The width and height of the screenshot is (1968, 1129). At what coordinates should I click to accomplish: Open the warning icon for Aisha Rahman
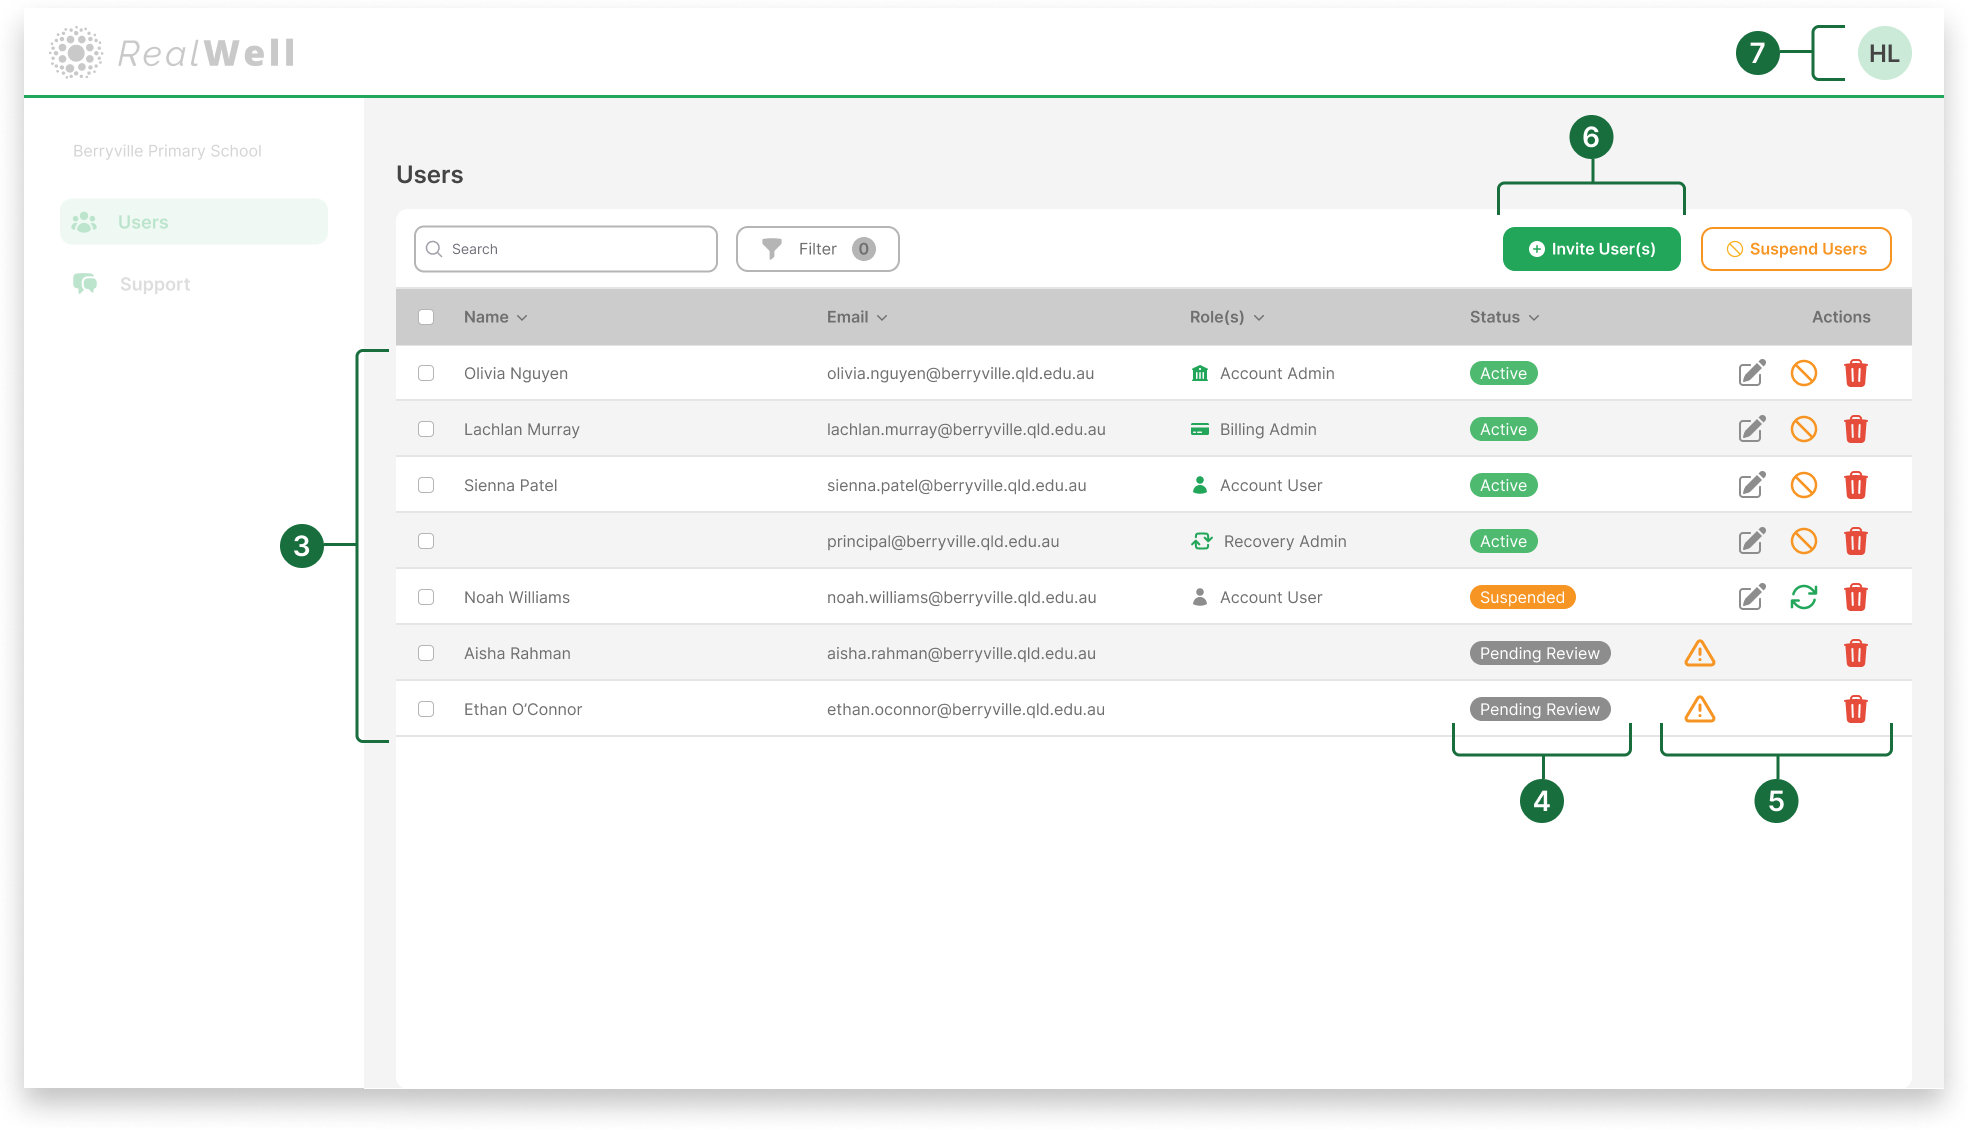[x=1699, y=653]
